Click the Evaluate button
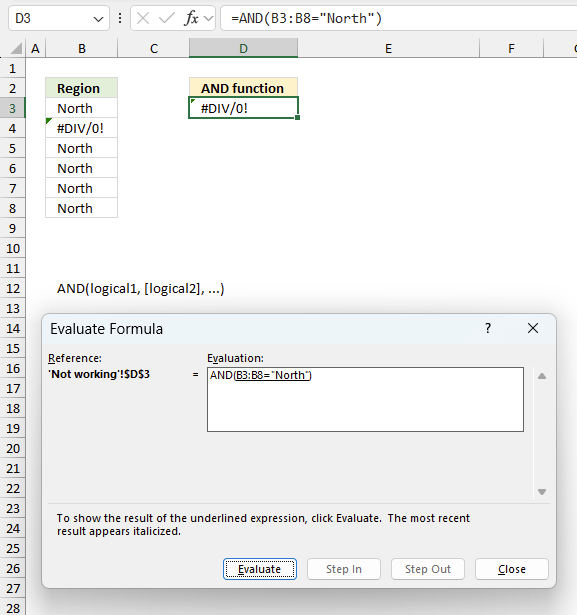The image size is (577, 615). coord(260,569)
